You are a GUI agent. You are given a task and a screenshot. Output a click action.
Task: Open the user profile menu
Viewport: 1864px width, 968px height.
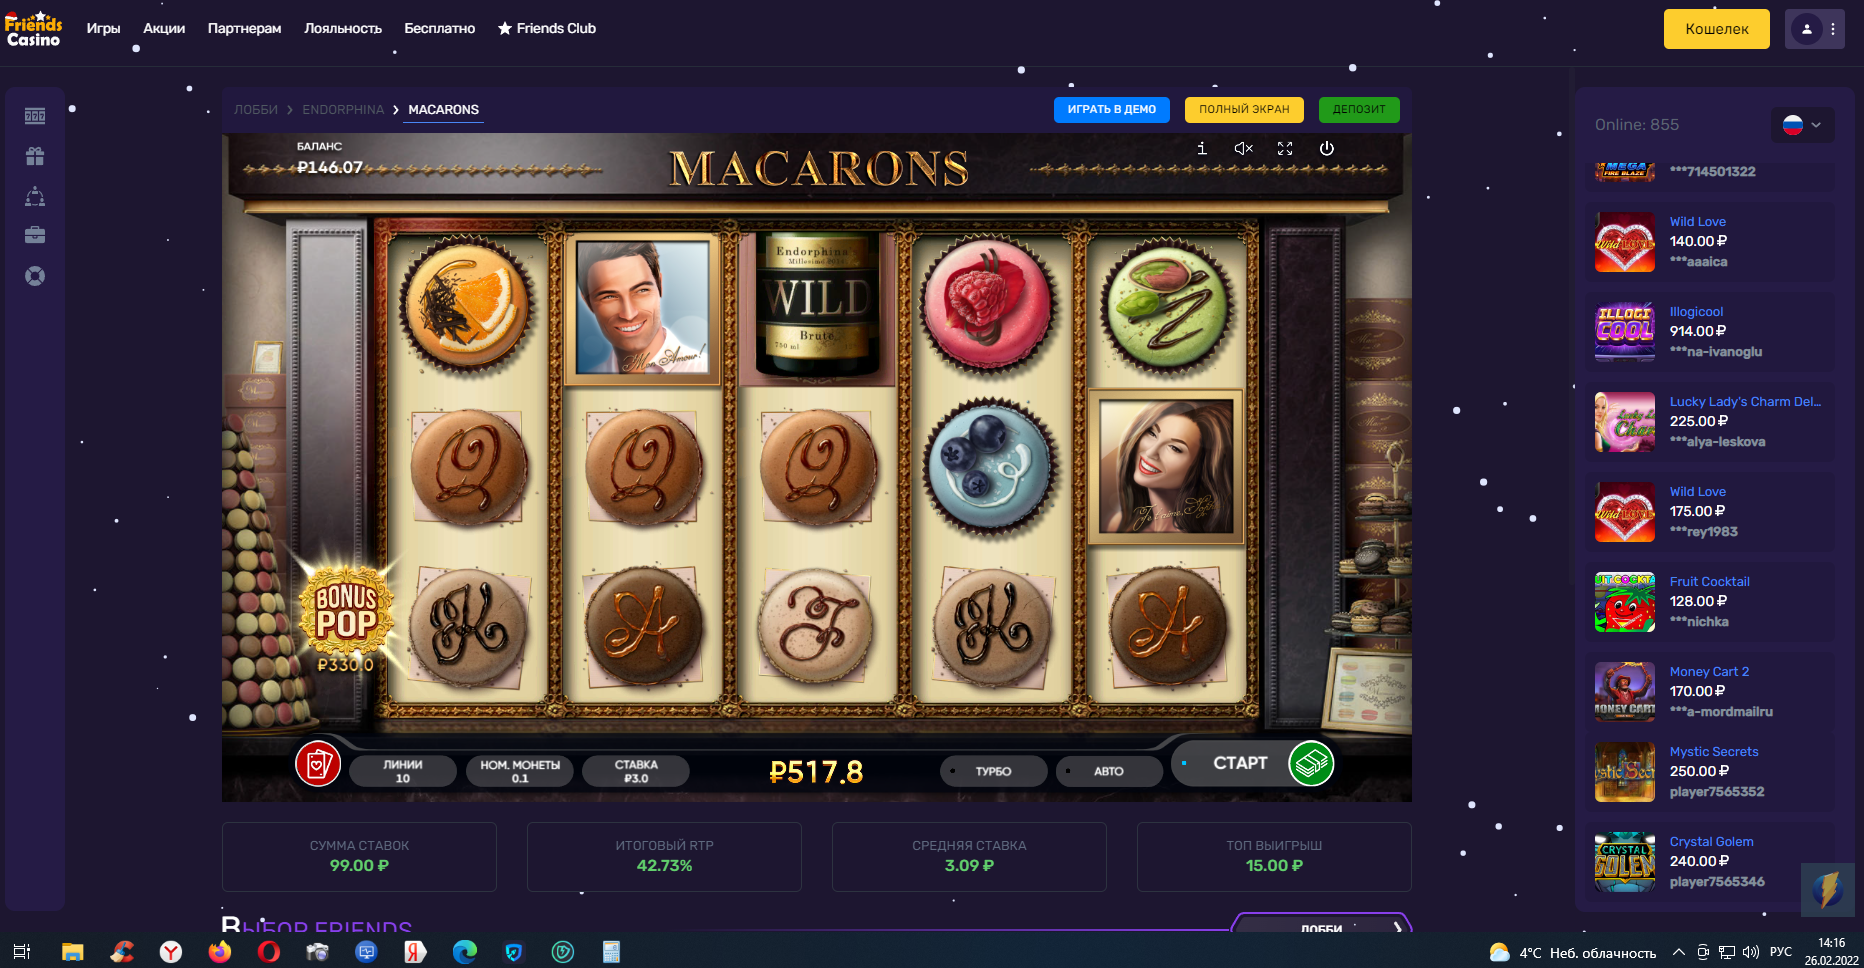pos(1814,29)
